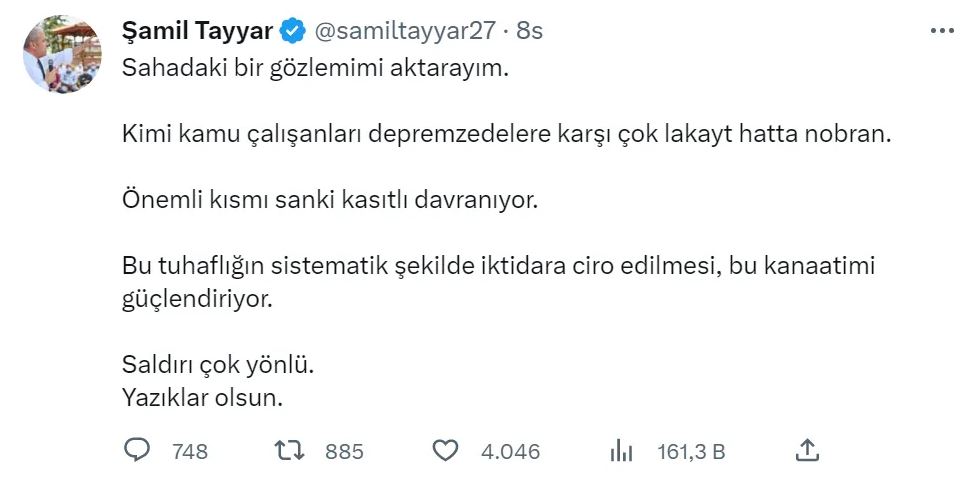974x481 pixels.
Task: Click the line "Önemli kısmı sanki kasıtlı davranıyor."
Action: [x=330, y=200]
